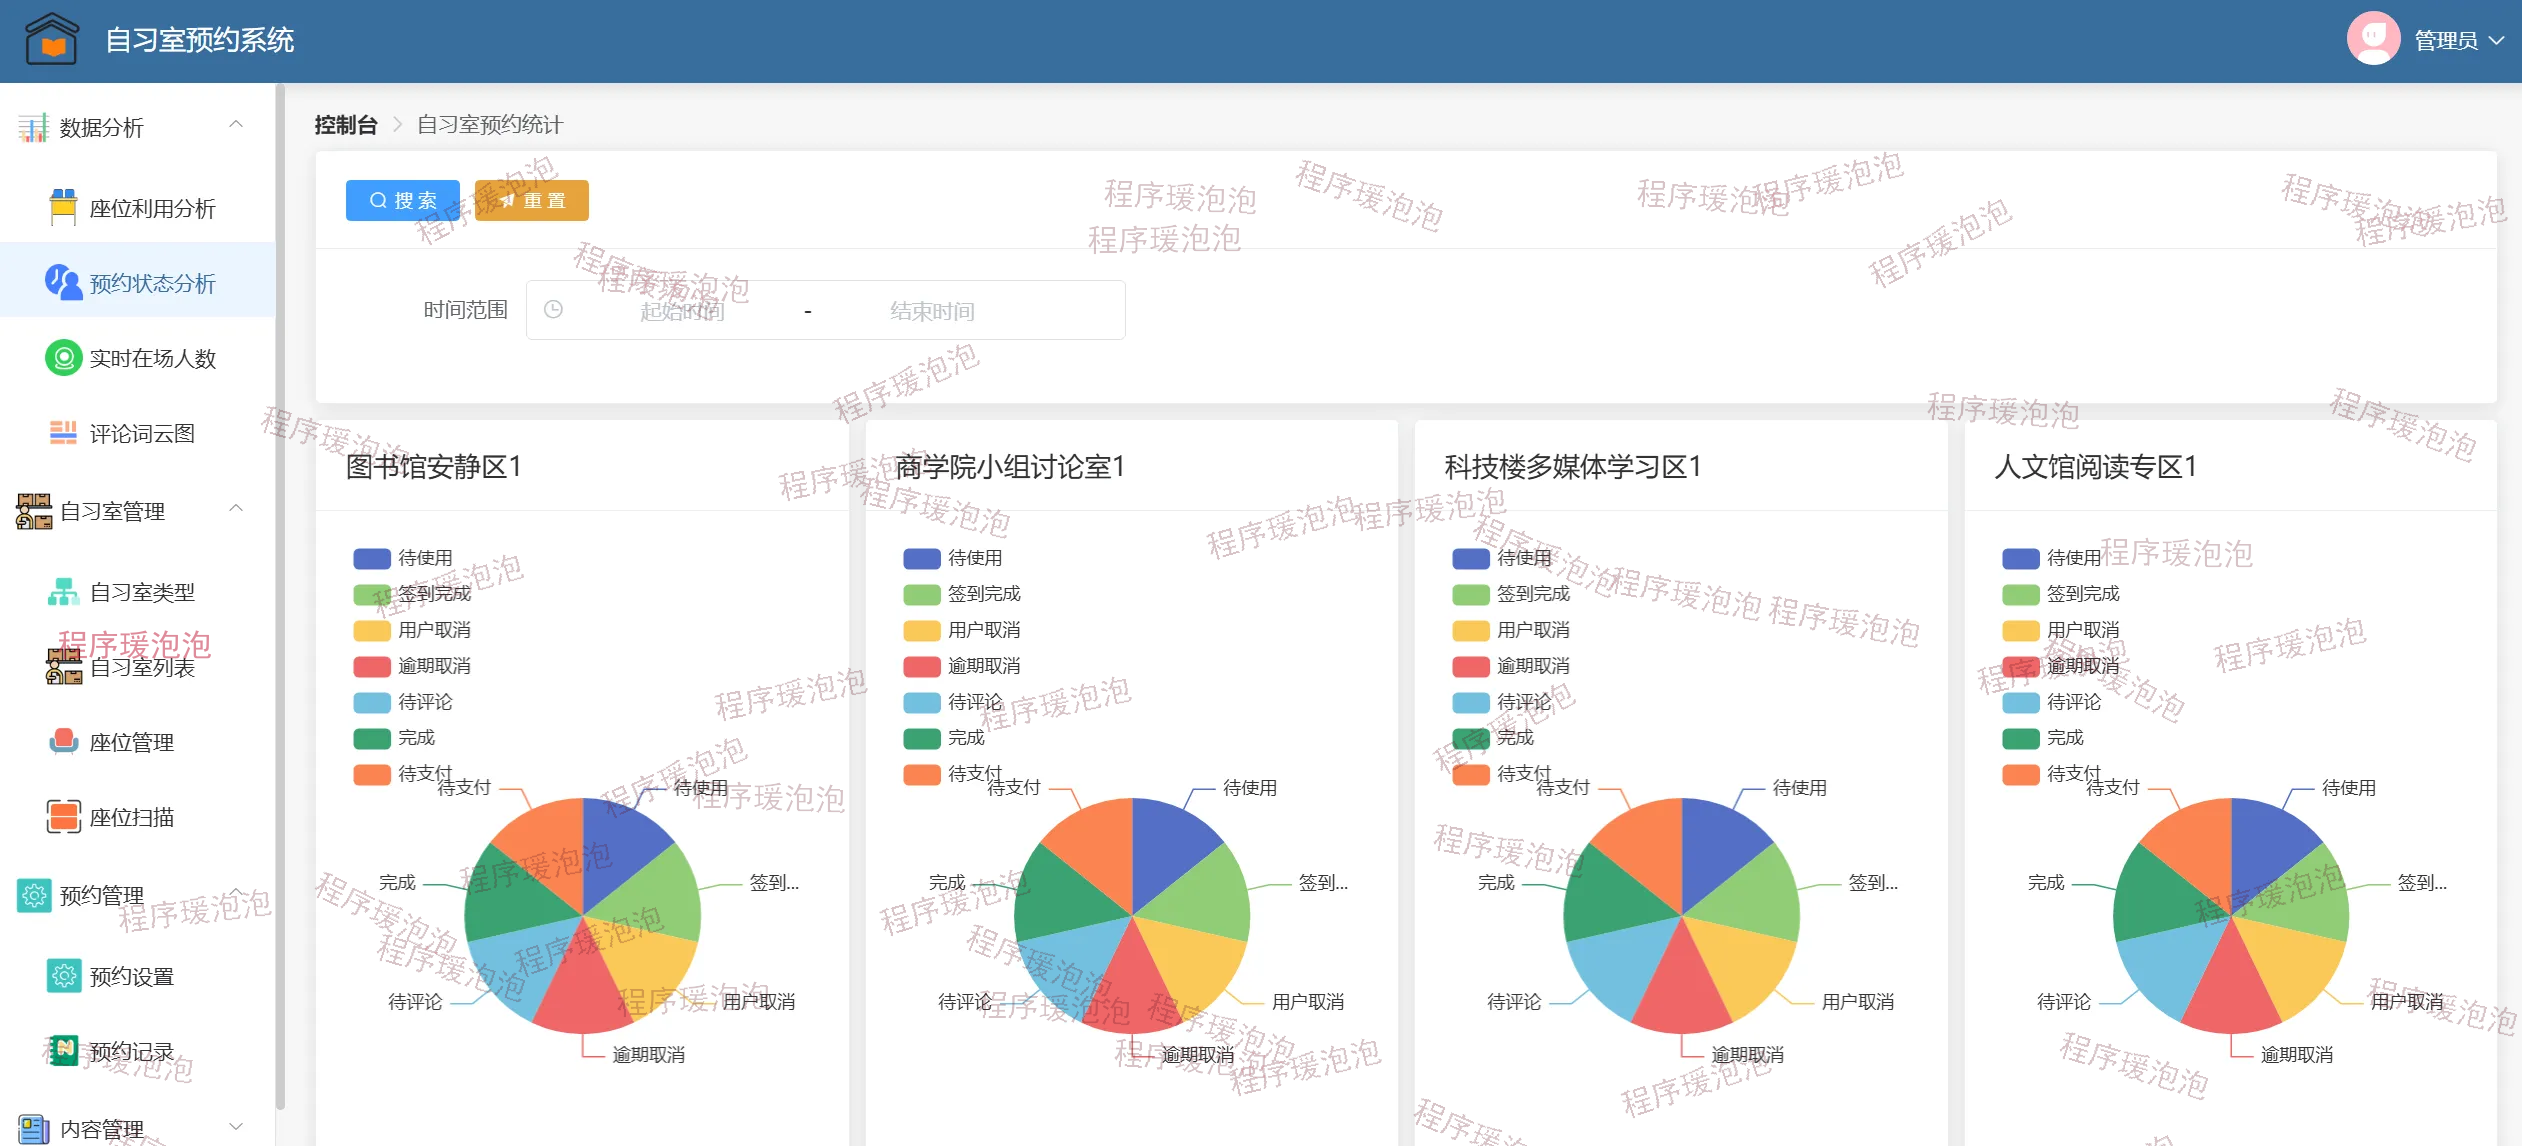2522x1146 pixels.
Task: Open 自习室列表 menu item
Action: (x=141, y=667)
